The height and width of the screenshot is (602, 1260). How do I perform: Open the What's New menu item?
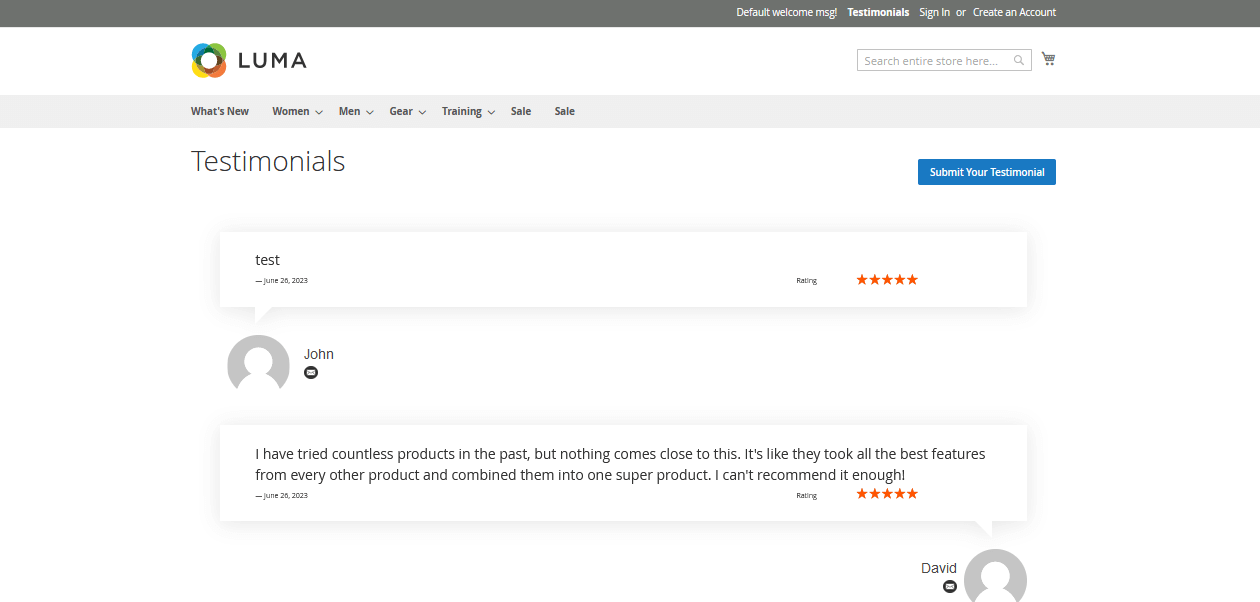tap(220, 112)
